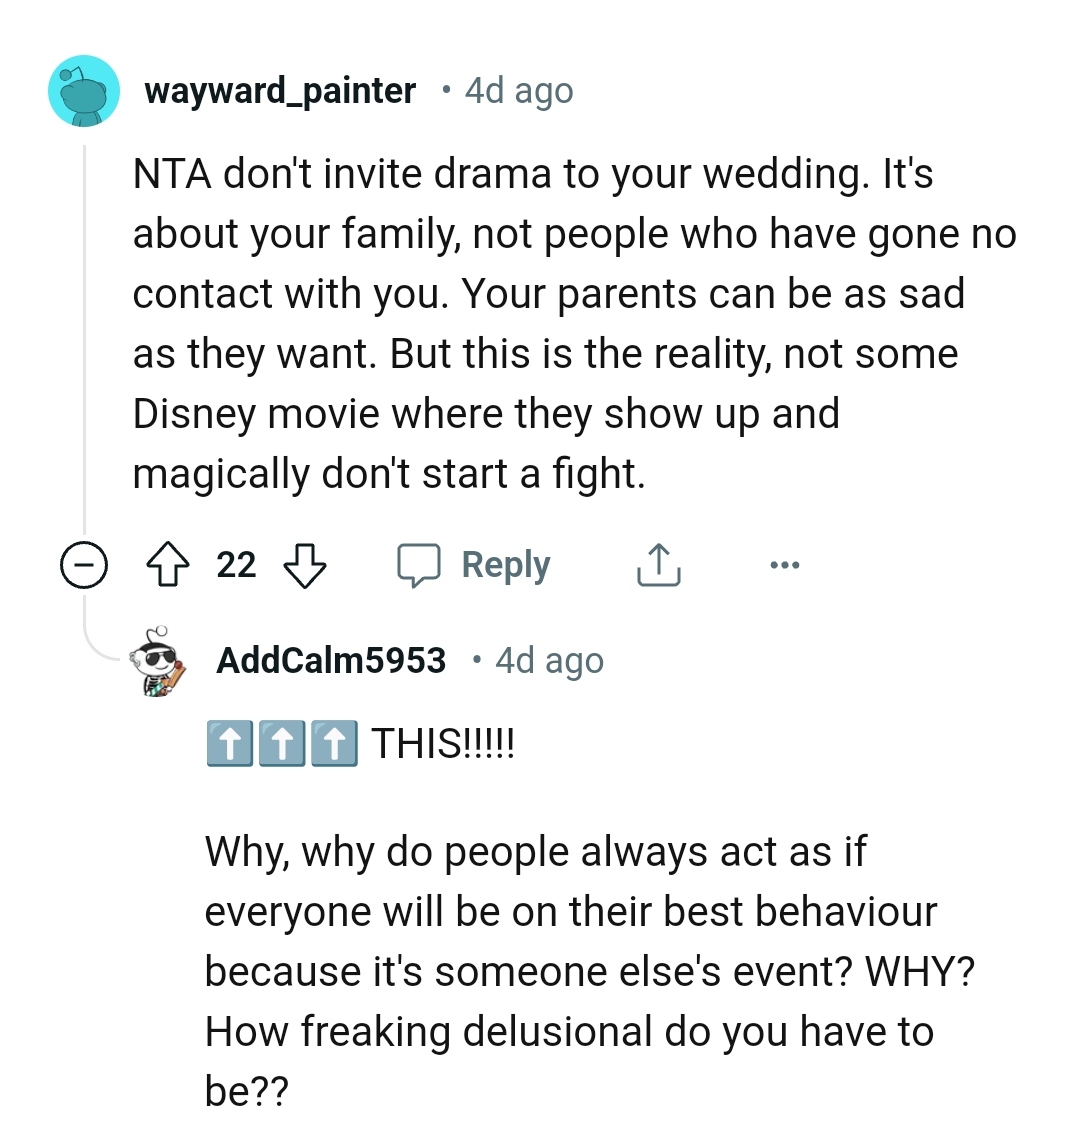1079x1122 pixels.
Task: Click wayward_painter's teal avatar
Action: pyautogui.click(x=83, y=91)
